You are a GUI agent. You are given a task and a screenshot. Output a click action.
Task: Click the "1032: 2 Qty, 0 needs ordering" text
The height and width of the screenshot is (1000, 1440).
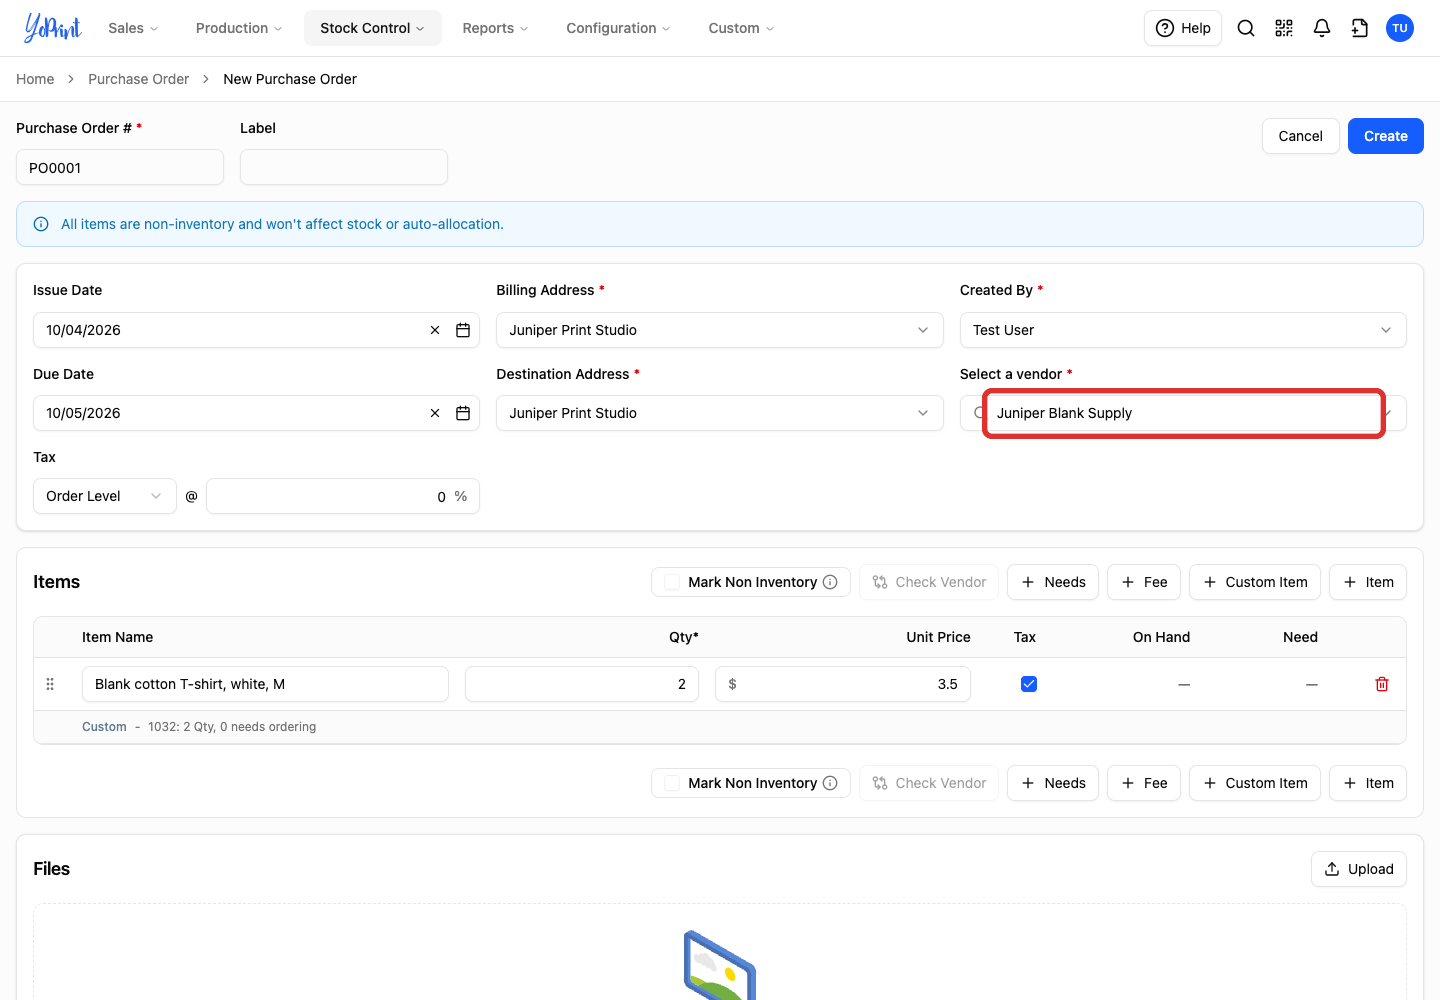tap(232, 727)
